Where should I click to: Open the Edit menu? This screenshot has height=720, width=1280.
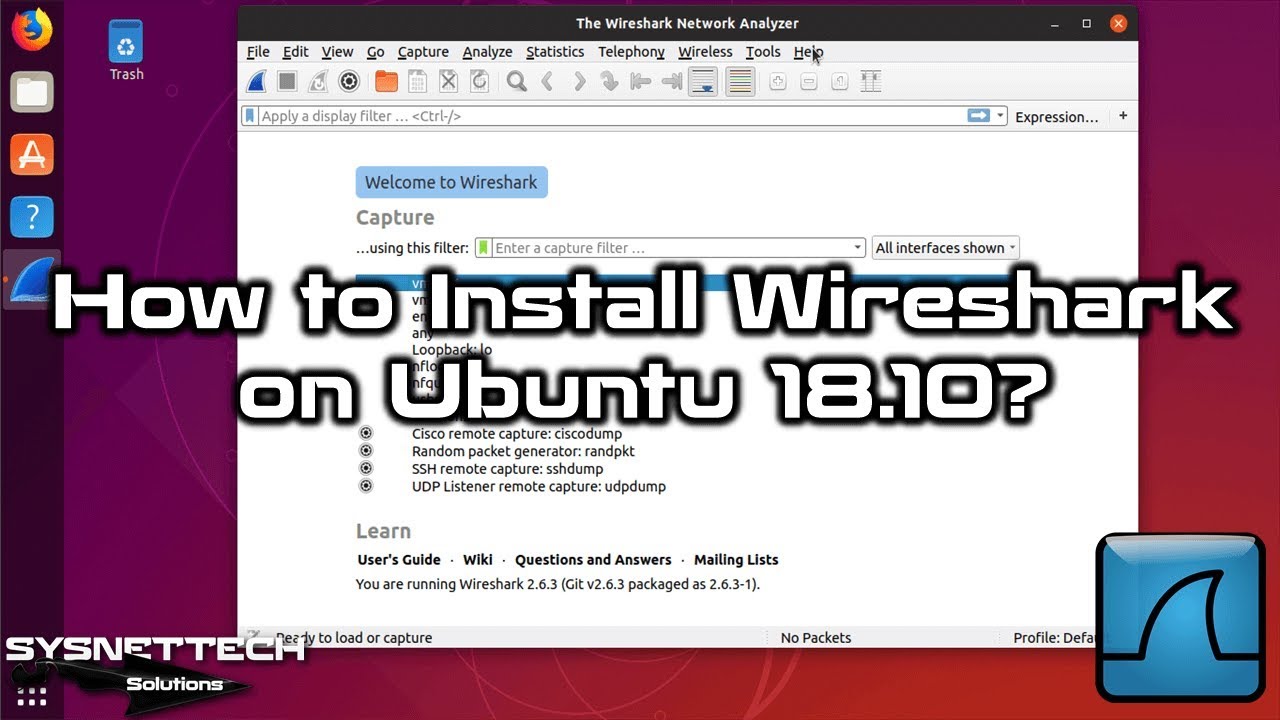(295, 52)
